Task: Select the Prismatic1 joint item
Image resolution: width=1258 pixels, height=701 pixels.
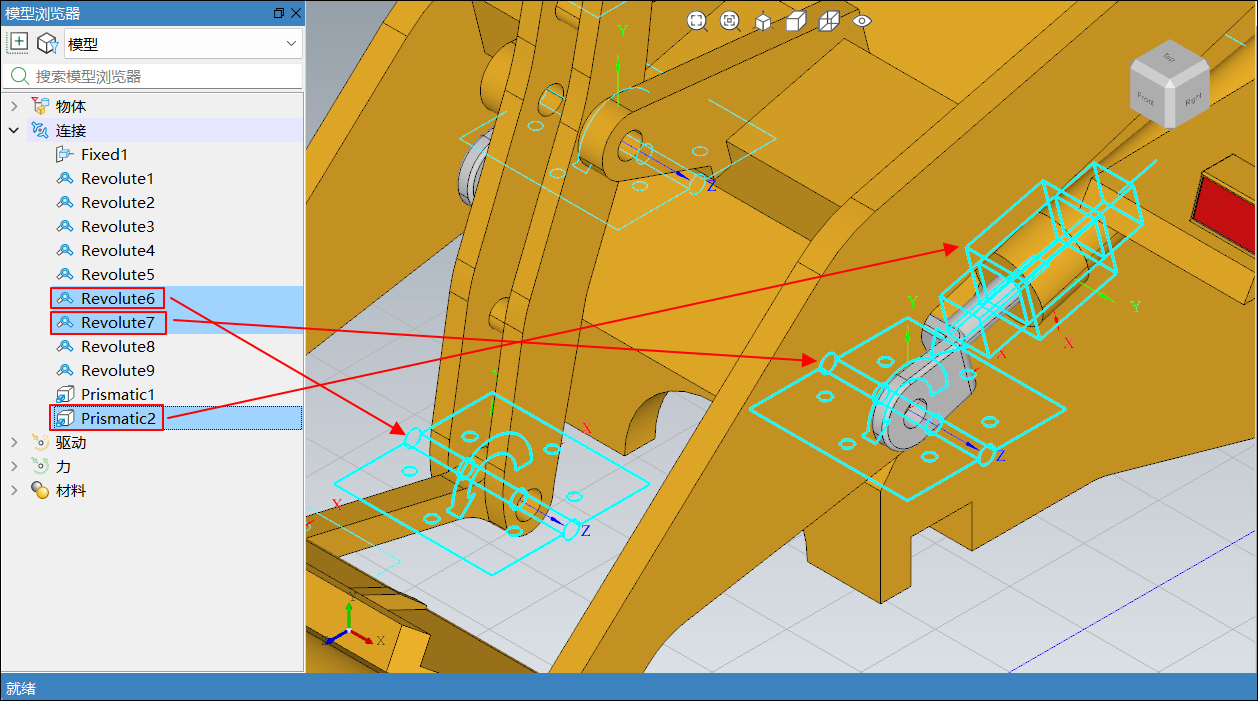Action: tap(117, 394)
